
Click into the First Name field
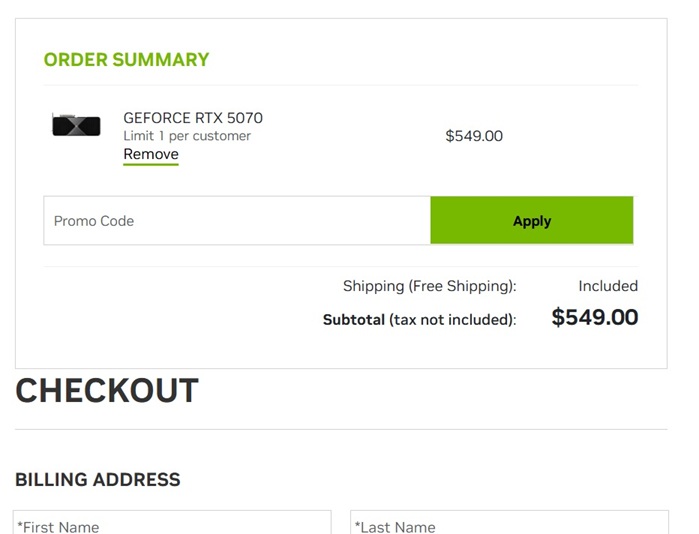[x=172, y=524]
